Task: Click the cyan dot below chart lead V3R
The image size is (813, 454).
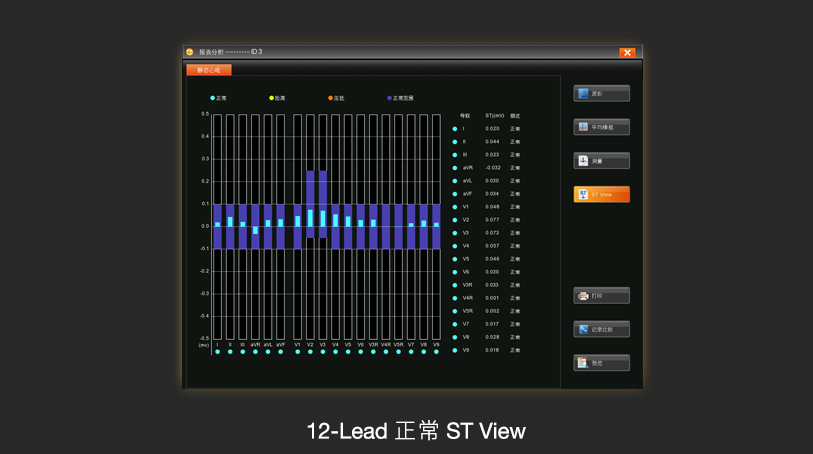Action: tap(373, 352)
